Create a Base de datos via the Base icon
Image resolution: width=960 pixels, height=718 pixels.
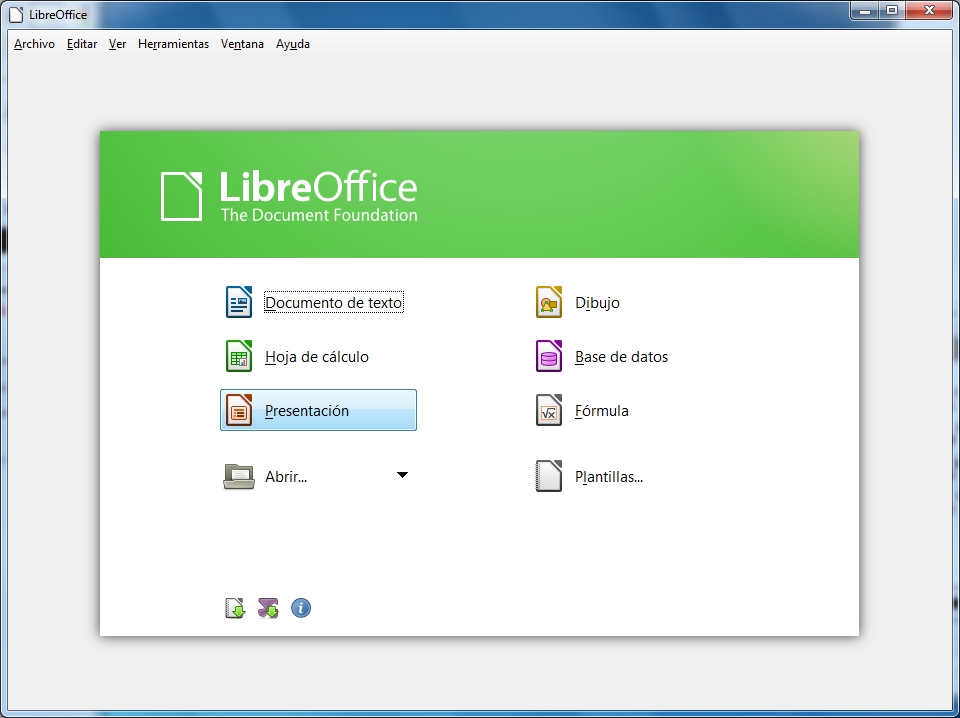548,356
